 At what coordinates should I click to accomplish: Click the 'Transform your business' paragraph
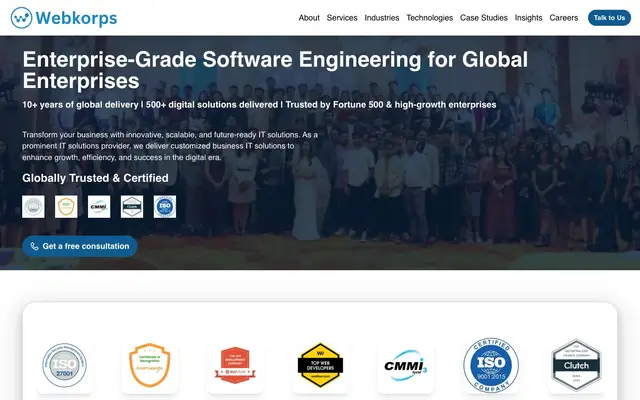tap(170, 146)
